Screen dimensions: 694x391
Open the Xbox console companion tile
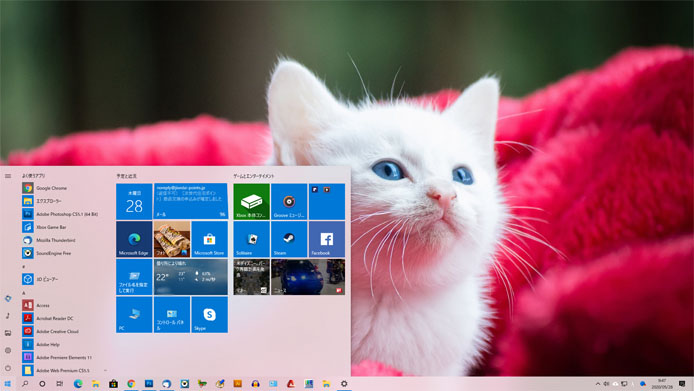251,201
